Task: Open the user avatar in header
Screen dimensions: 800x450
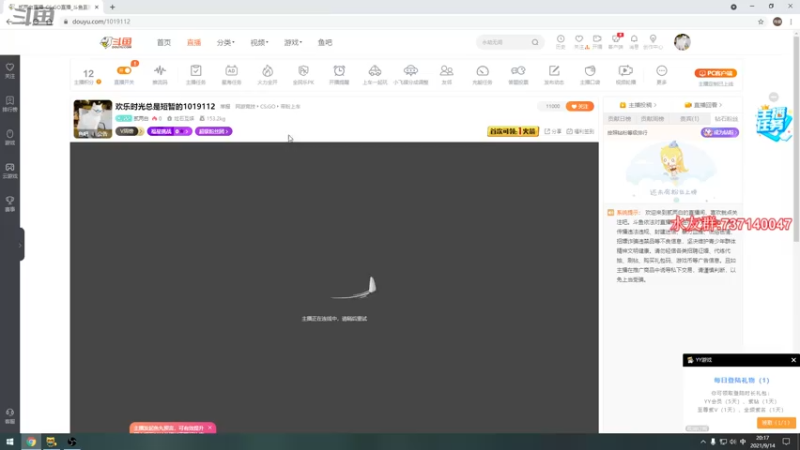Action: tap(682, 42)
